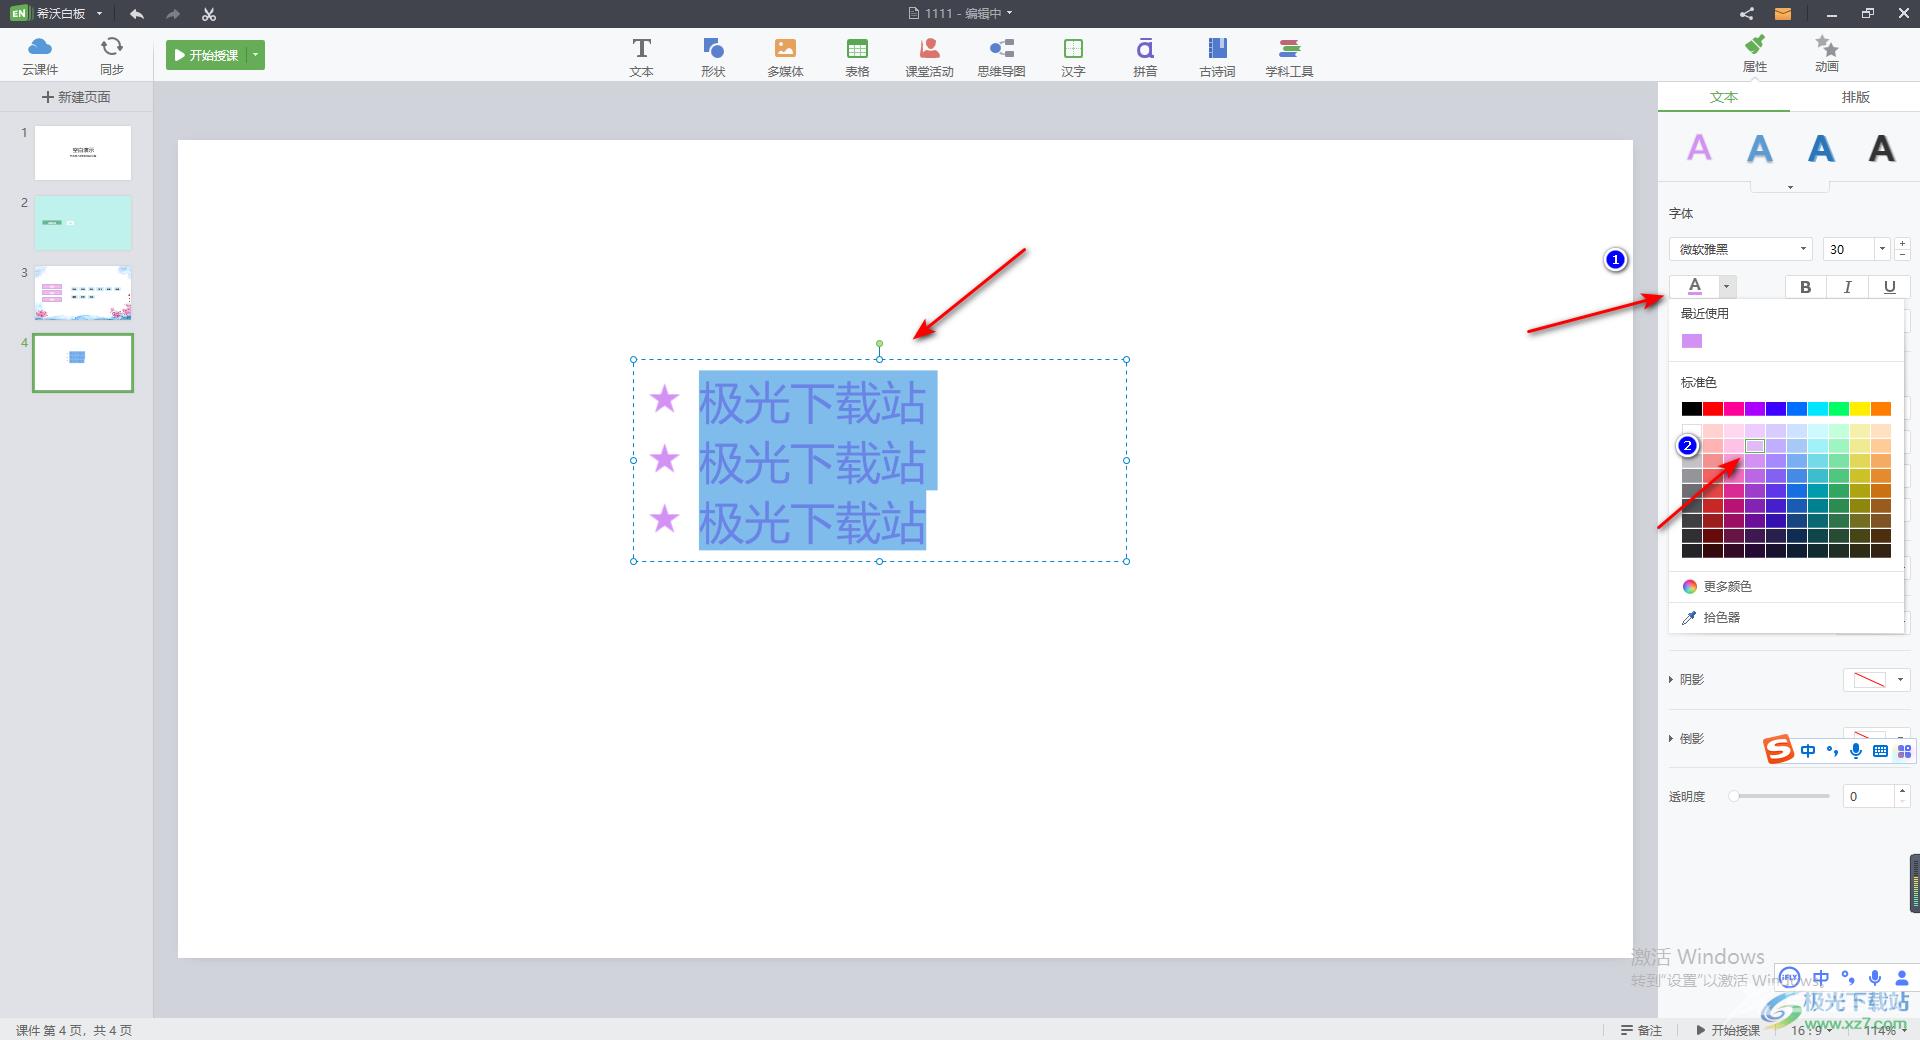The width and height of the screenshot is (1920, 1040).
Task: Open the 动画 animation panel
Action: (1827, 54)
